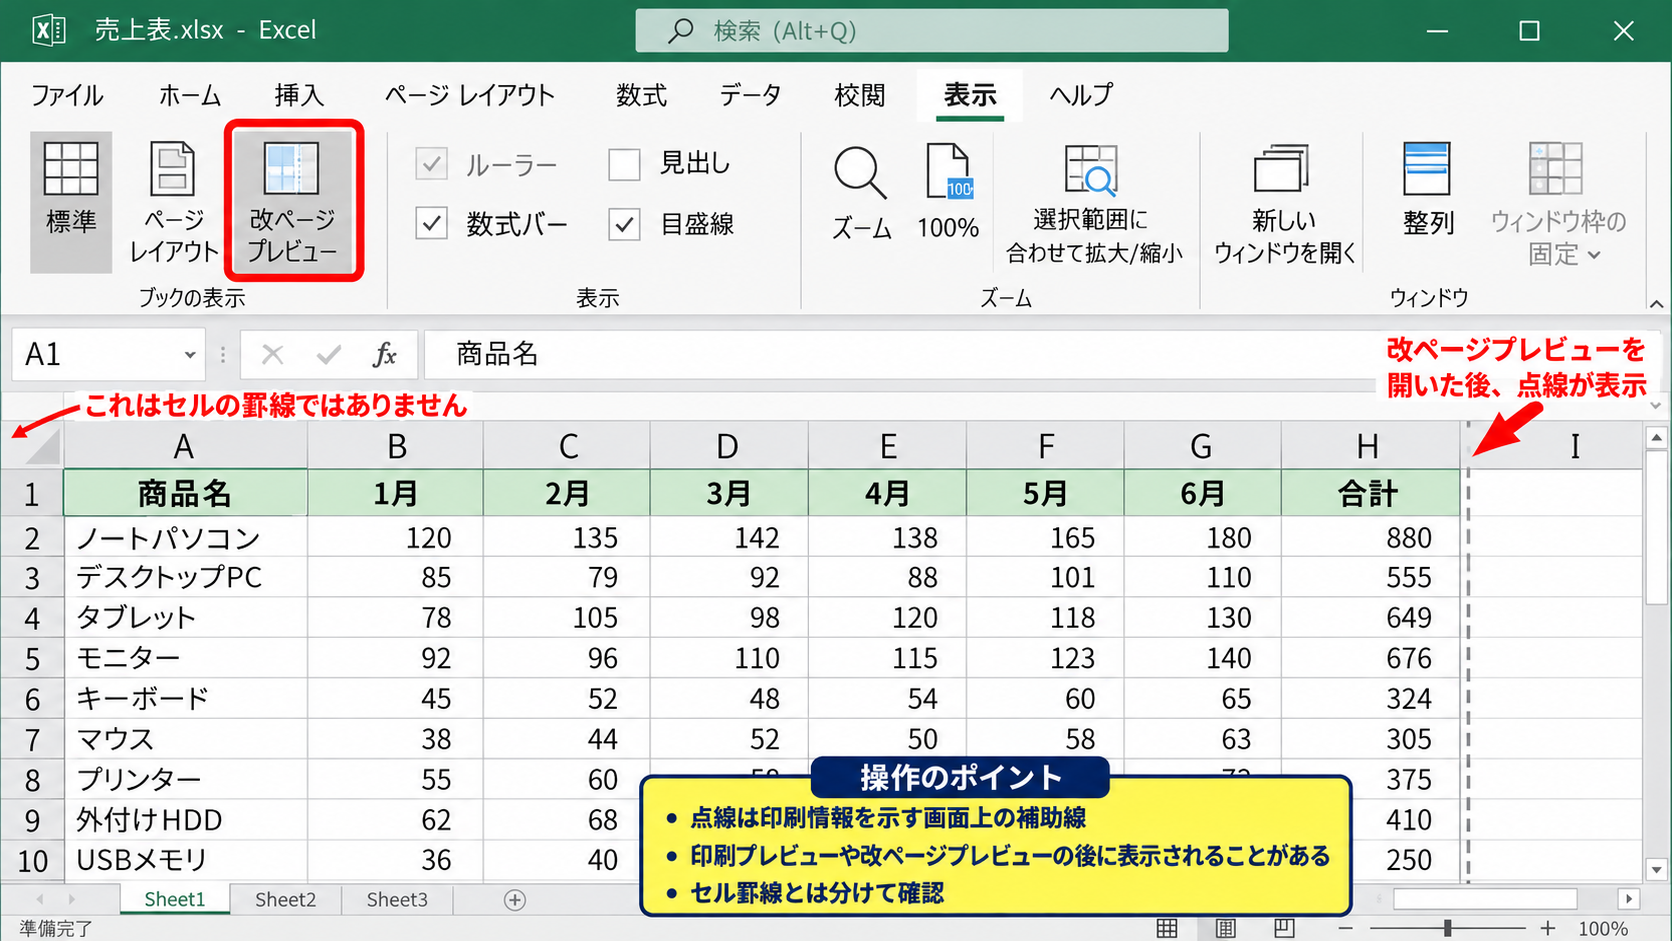Click the vertical scrollbar thumb
Screen dimensions: 1672x941
(1656, 528)
